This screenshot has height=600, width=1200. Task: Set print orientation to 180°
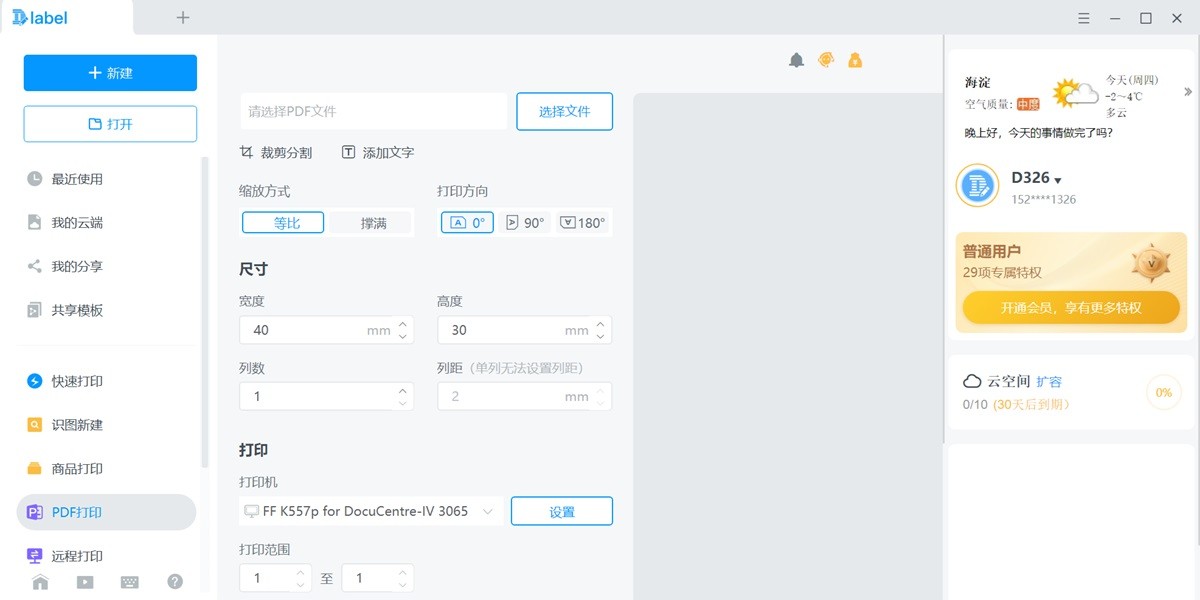pos(583,222)
